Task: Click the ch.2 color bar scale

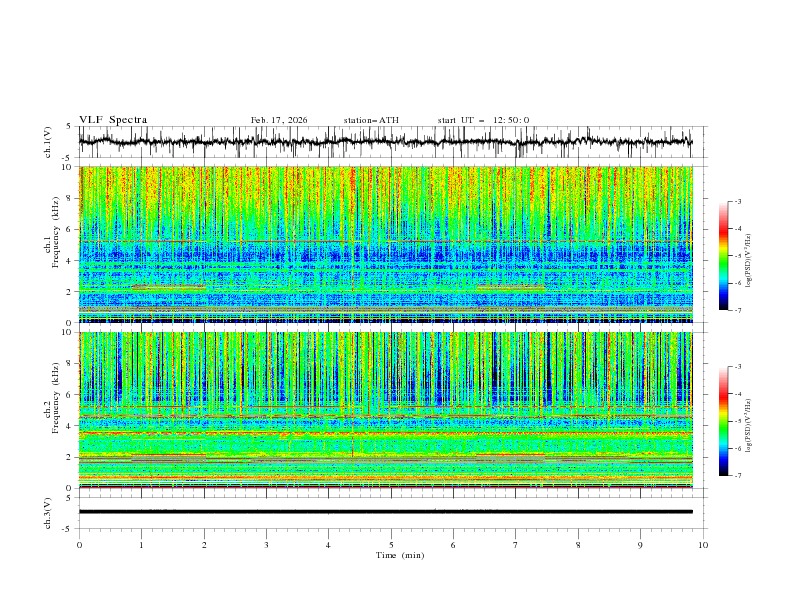Action: tap(723, 421)
